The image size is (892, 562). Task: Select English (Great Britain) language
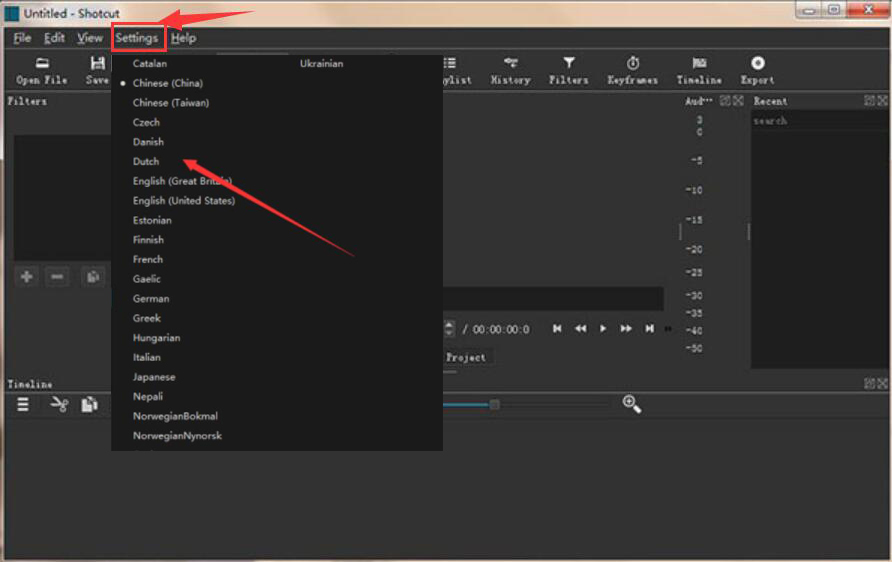[x=182, y=181]
